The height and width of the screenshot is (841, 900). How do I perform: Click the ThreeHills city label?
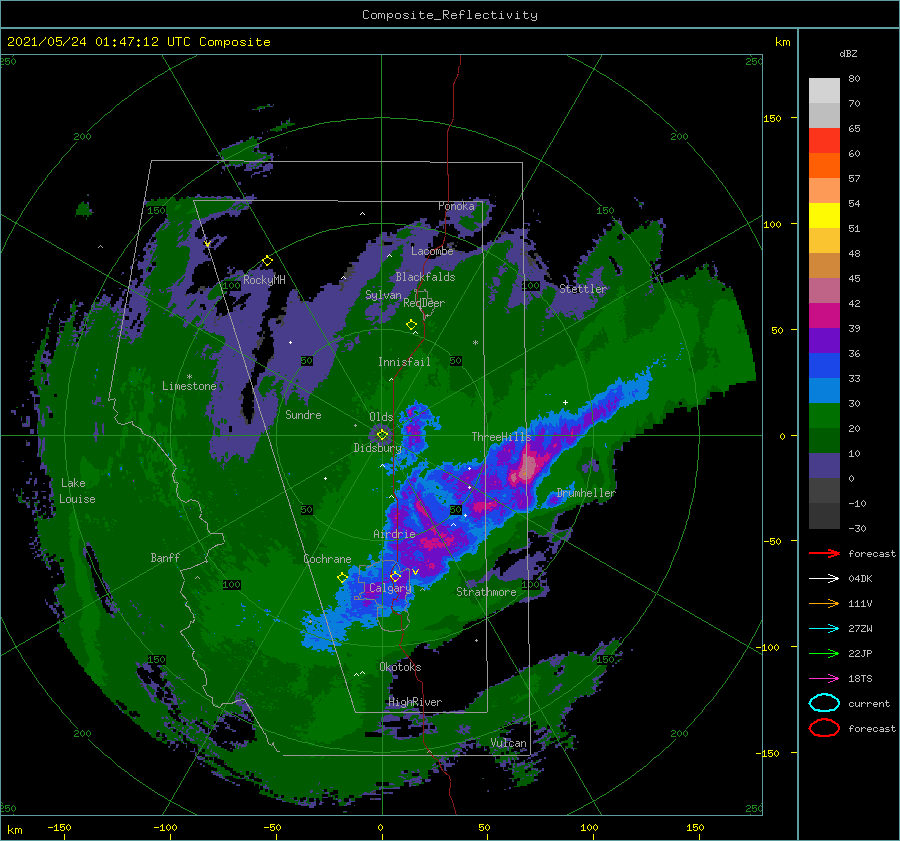point(501,437)
